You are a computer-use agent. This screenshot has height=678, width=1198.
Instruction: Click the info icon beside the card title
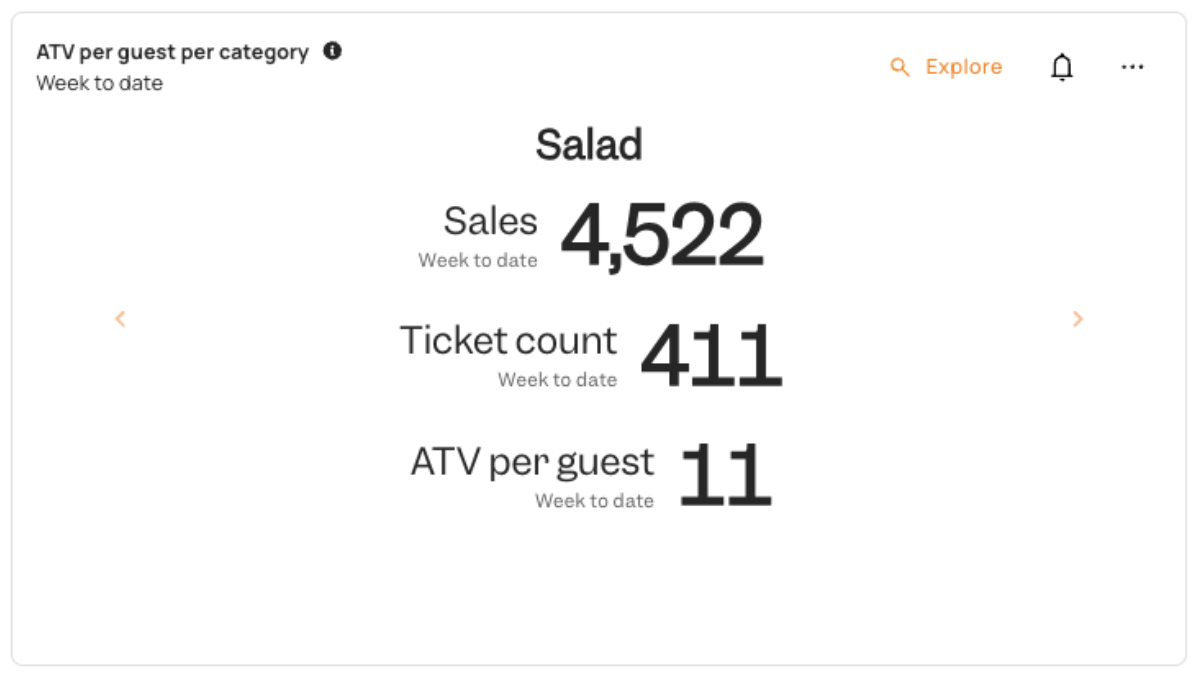coord(332,50)
